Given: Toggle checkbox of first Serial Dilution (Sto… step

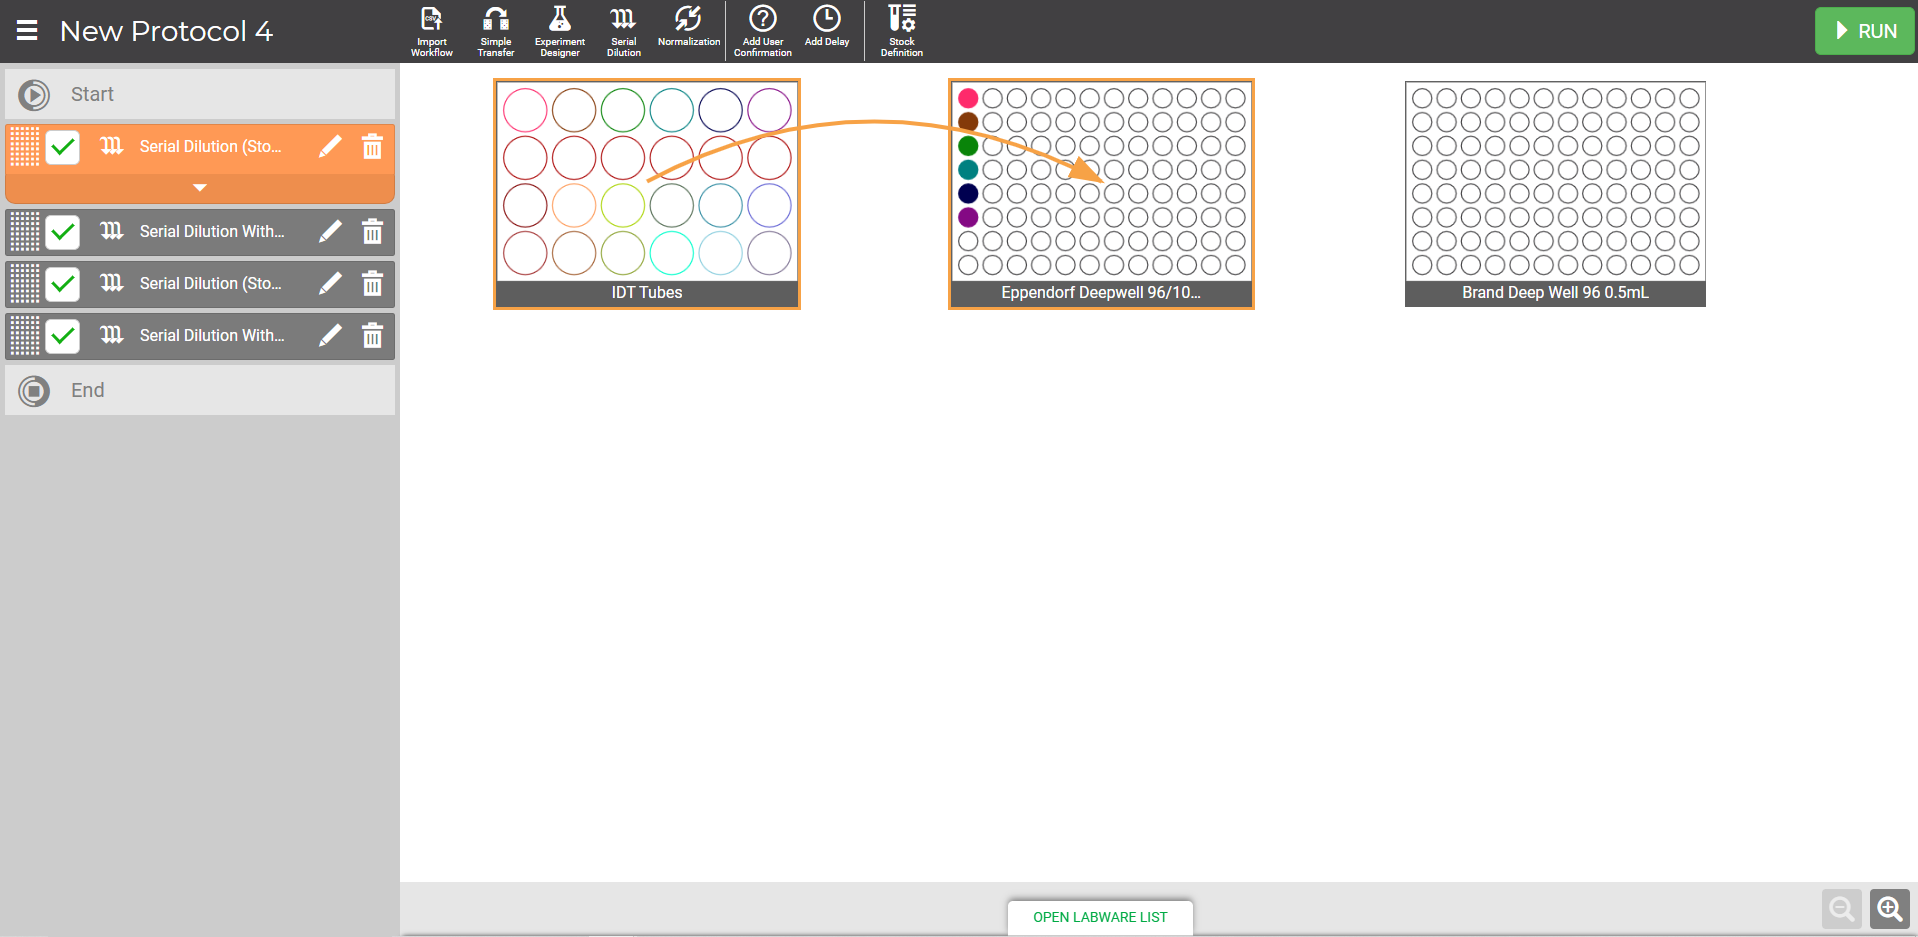Looking at the screenshot, I should (x=63, y=147).
